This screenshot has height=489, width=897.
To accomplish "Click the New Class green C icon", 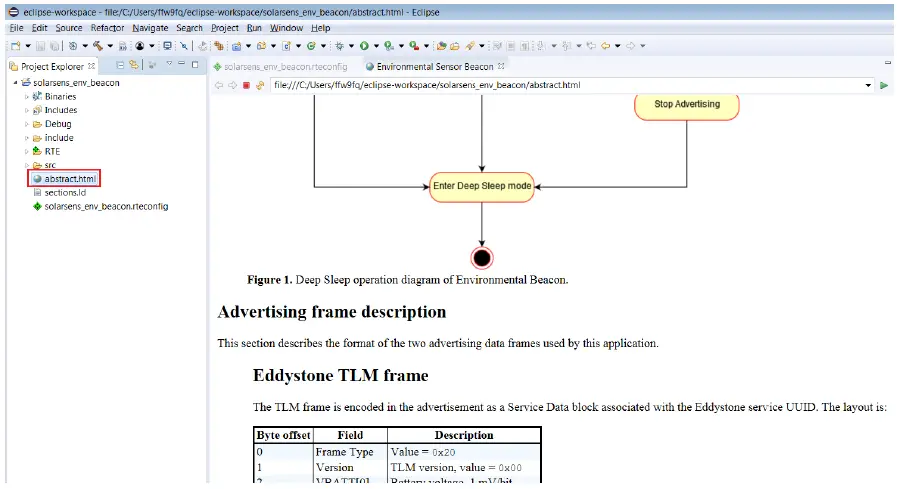I will click(x=311, y=46).
